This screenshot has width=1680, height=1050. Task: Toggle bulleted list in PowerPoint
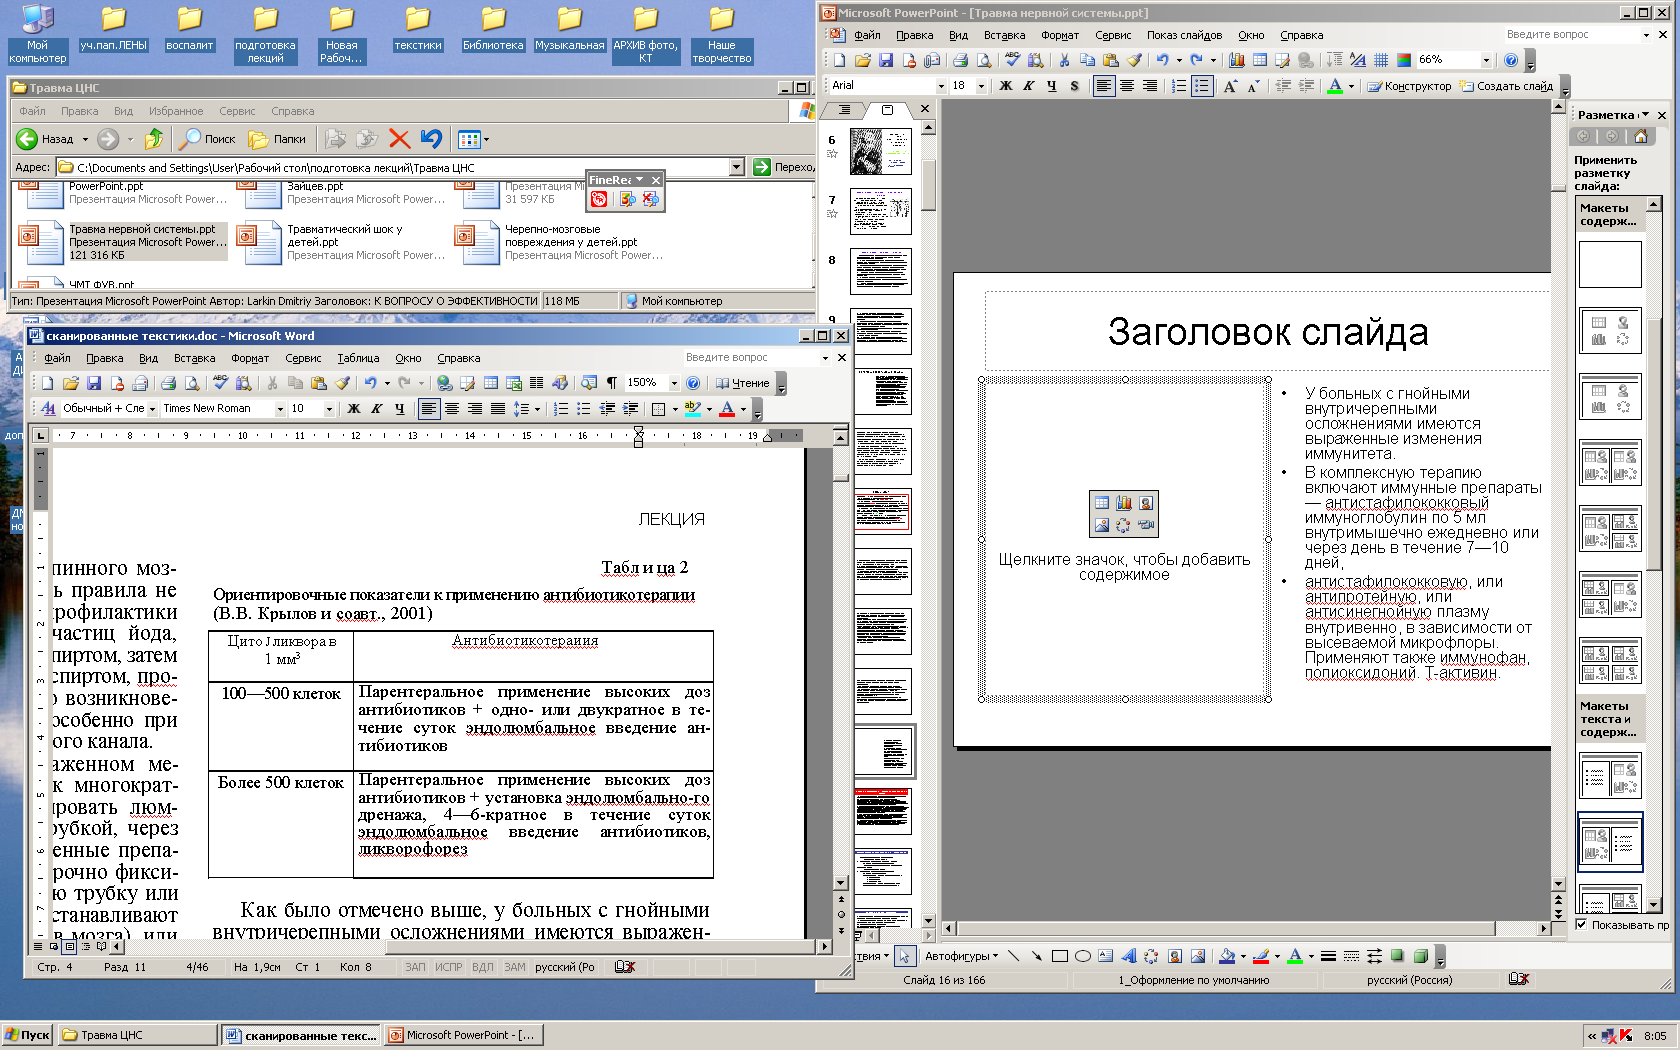pyautogui.click(x=1202, y=86)
